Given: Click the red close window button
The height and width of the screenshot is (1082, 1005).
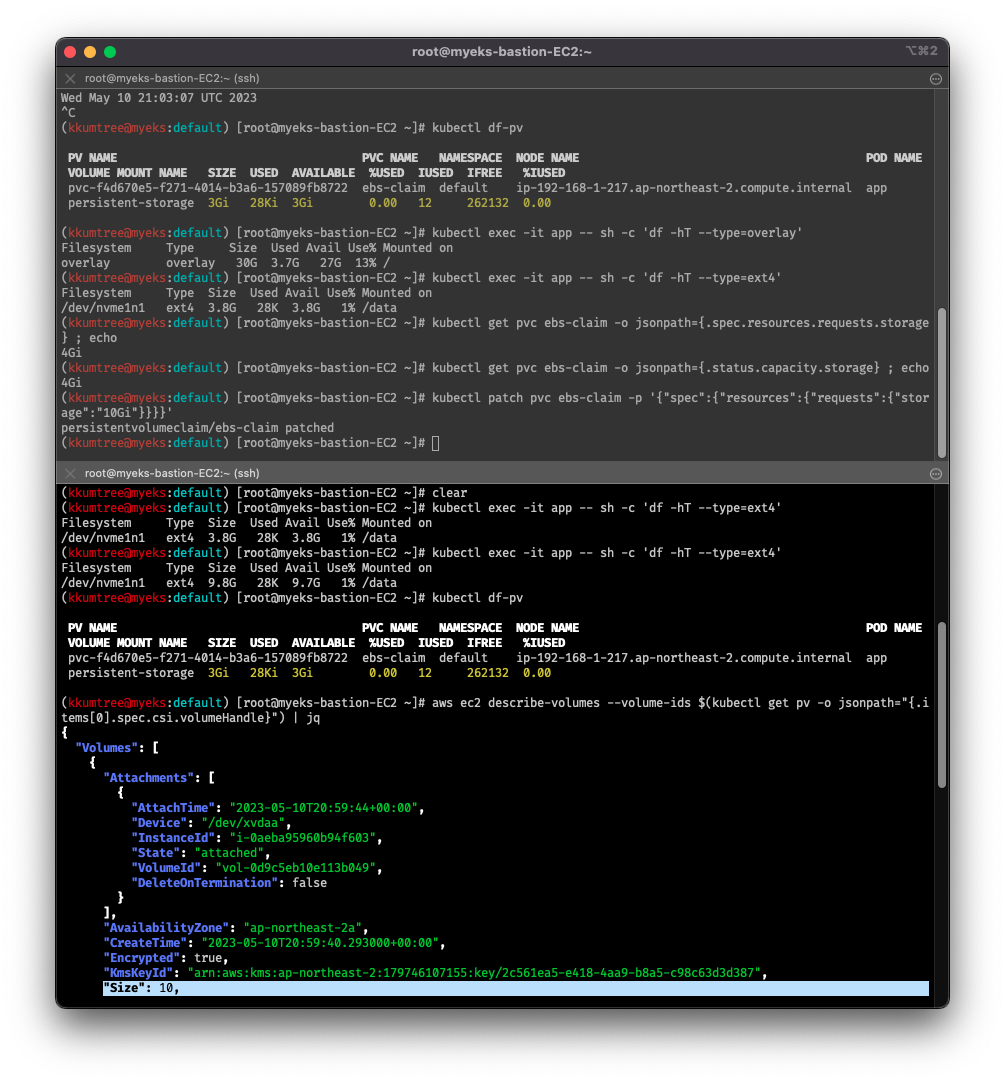Looking at the screenshot, I should tap(70, 52).
